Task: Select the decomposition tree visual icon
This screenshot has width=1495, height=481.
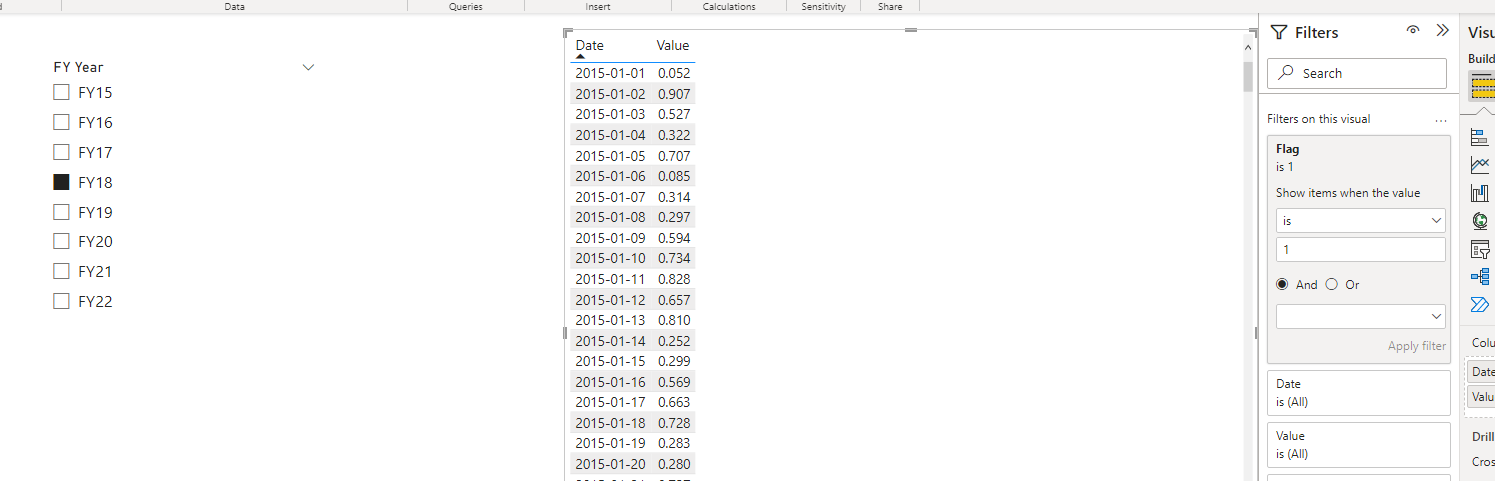Action: pos(1480,277)
